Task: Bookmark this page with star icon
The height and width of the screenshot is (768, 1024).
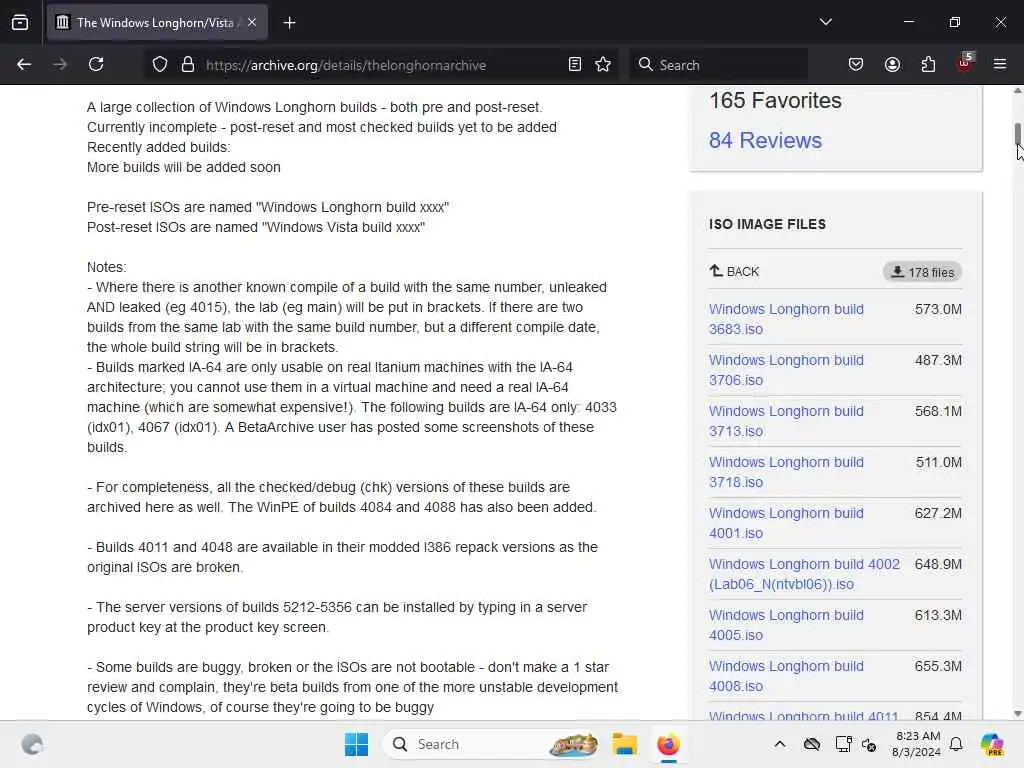Action: (x=603, y=65)
